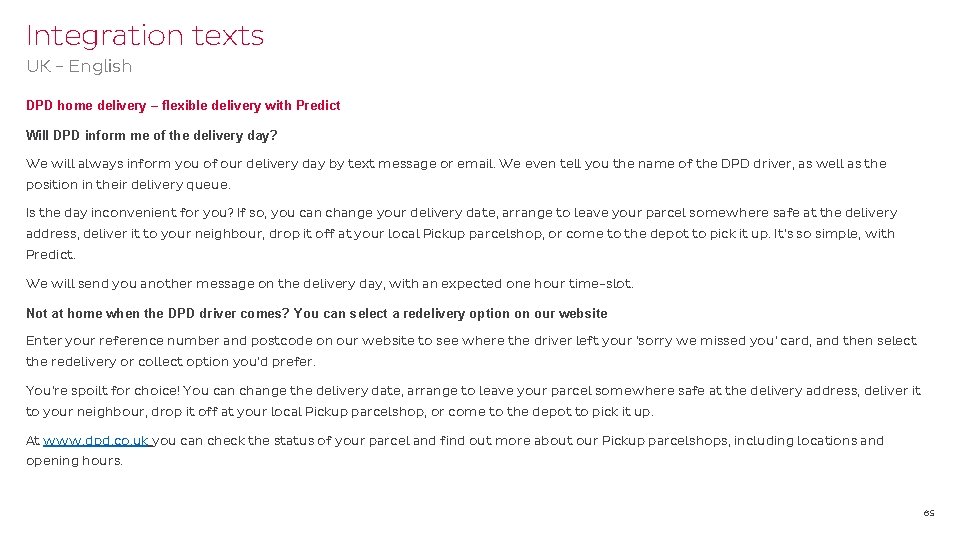Click 'position in their delivery queue' line

pos(128,184)
